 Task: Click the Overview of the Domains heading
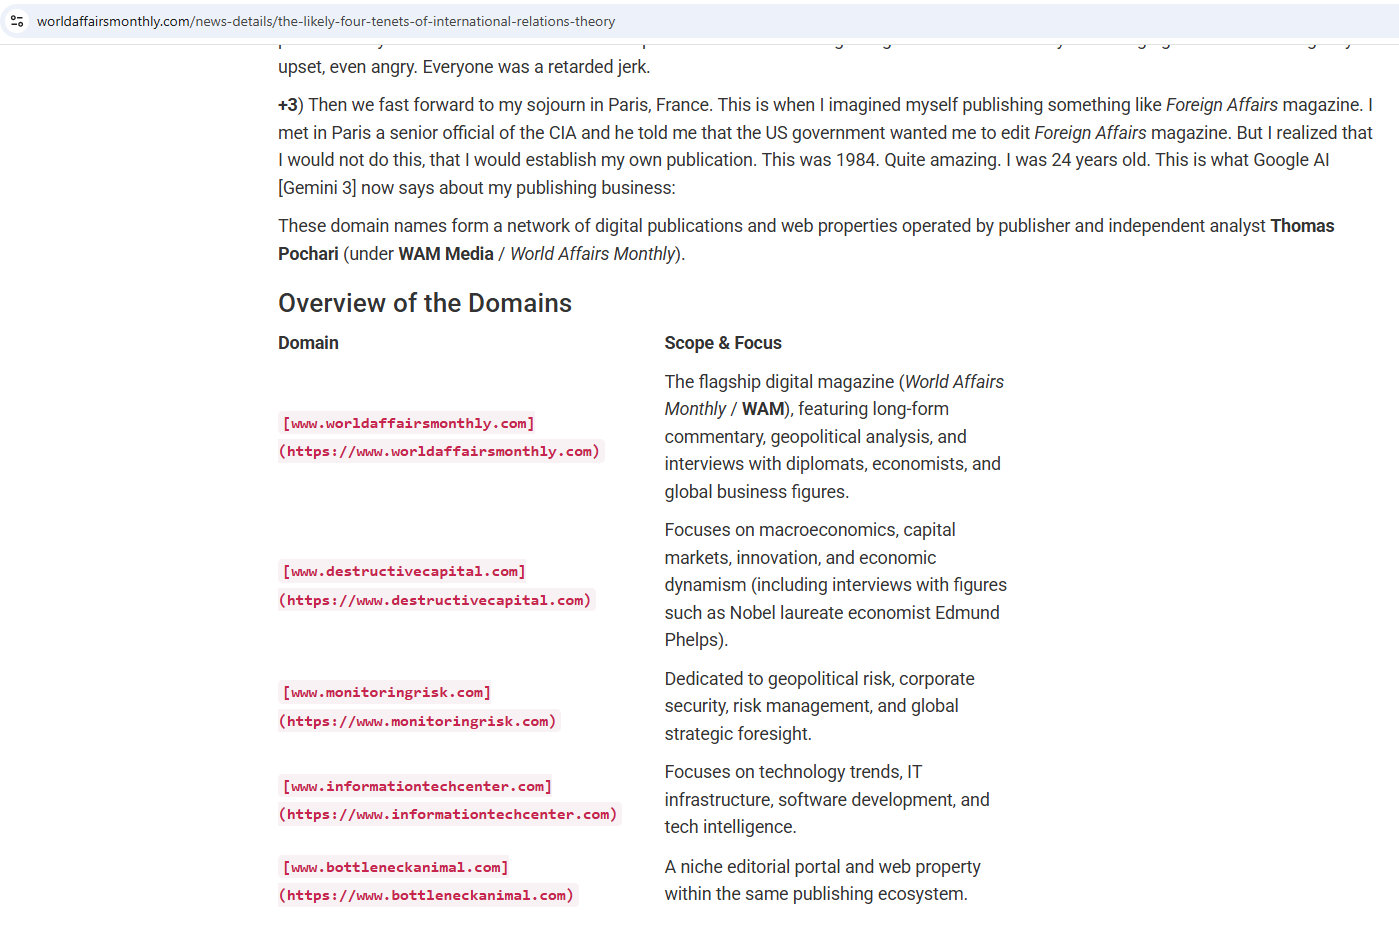click(x=425, y=303)
